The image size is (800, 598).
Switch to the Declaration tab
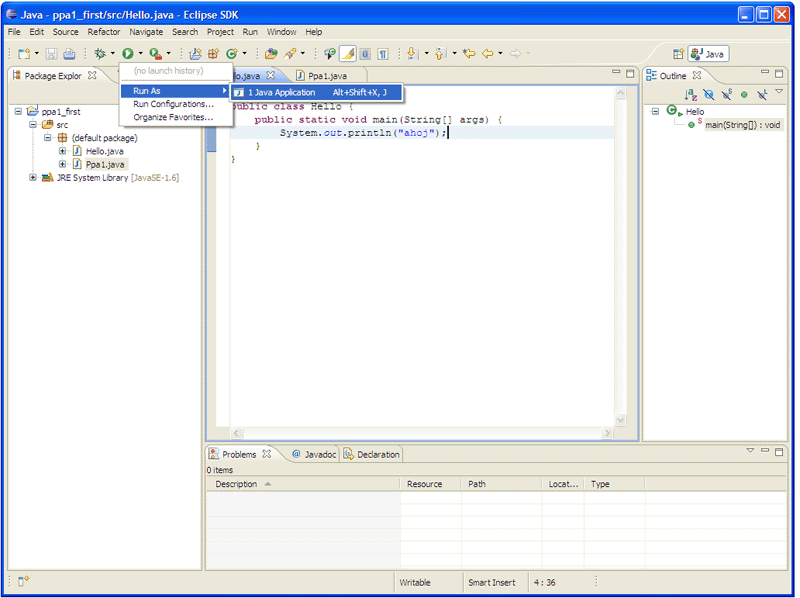click(x=371, y=454)
